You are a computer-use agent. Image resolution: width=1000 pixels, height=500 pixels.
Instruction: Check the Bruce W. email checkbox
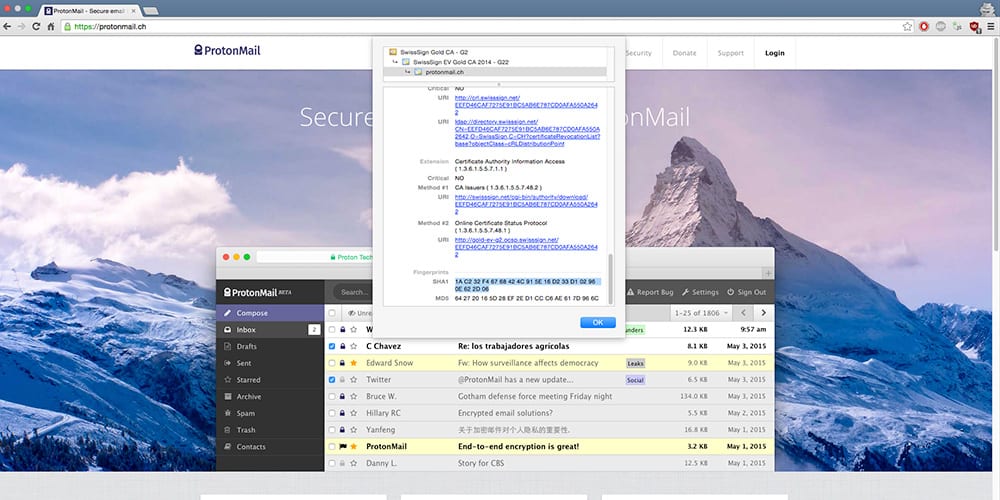[332, 396]
